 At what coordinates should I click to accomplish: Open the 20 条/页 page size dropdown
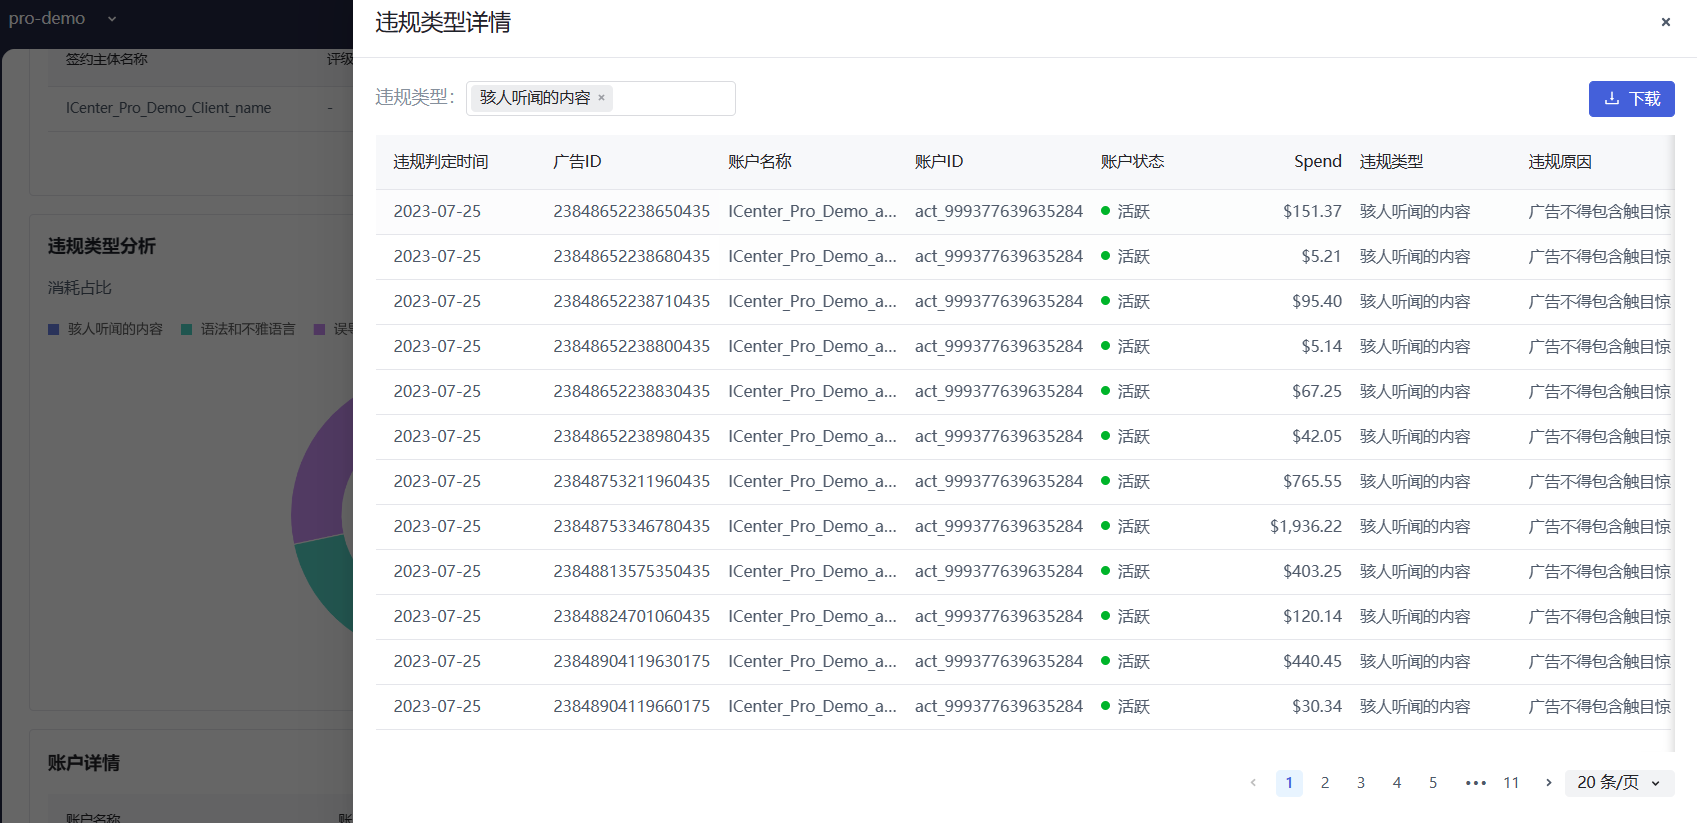coord(1620,783)
